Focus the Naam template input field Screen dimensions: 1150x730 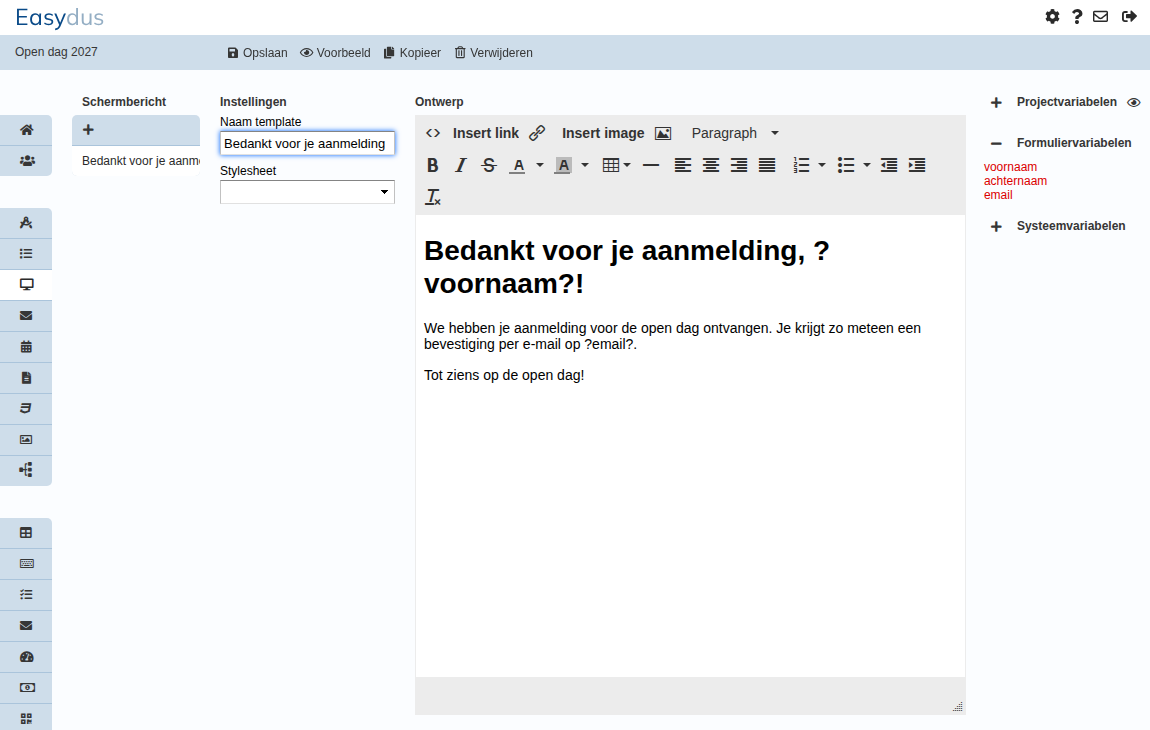[x=307, y=144]
